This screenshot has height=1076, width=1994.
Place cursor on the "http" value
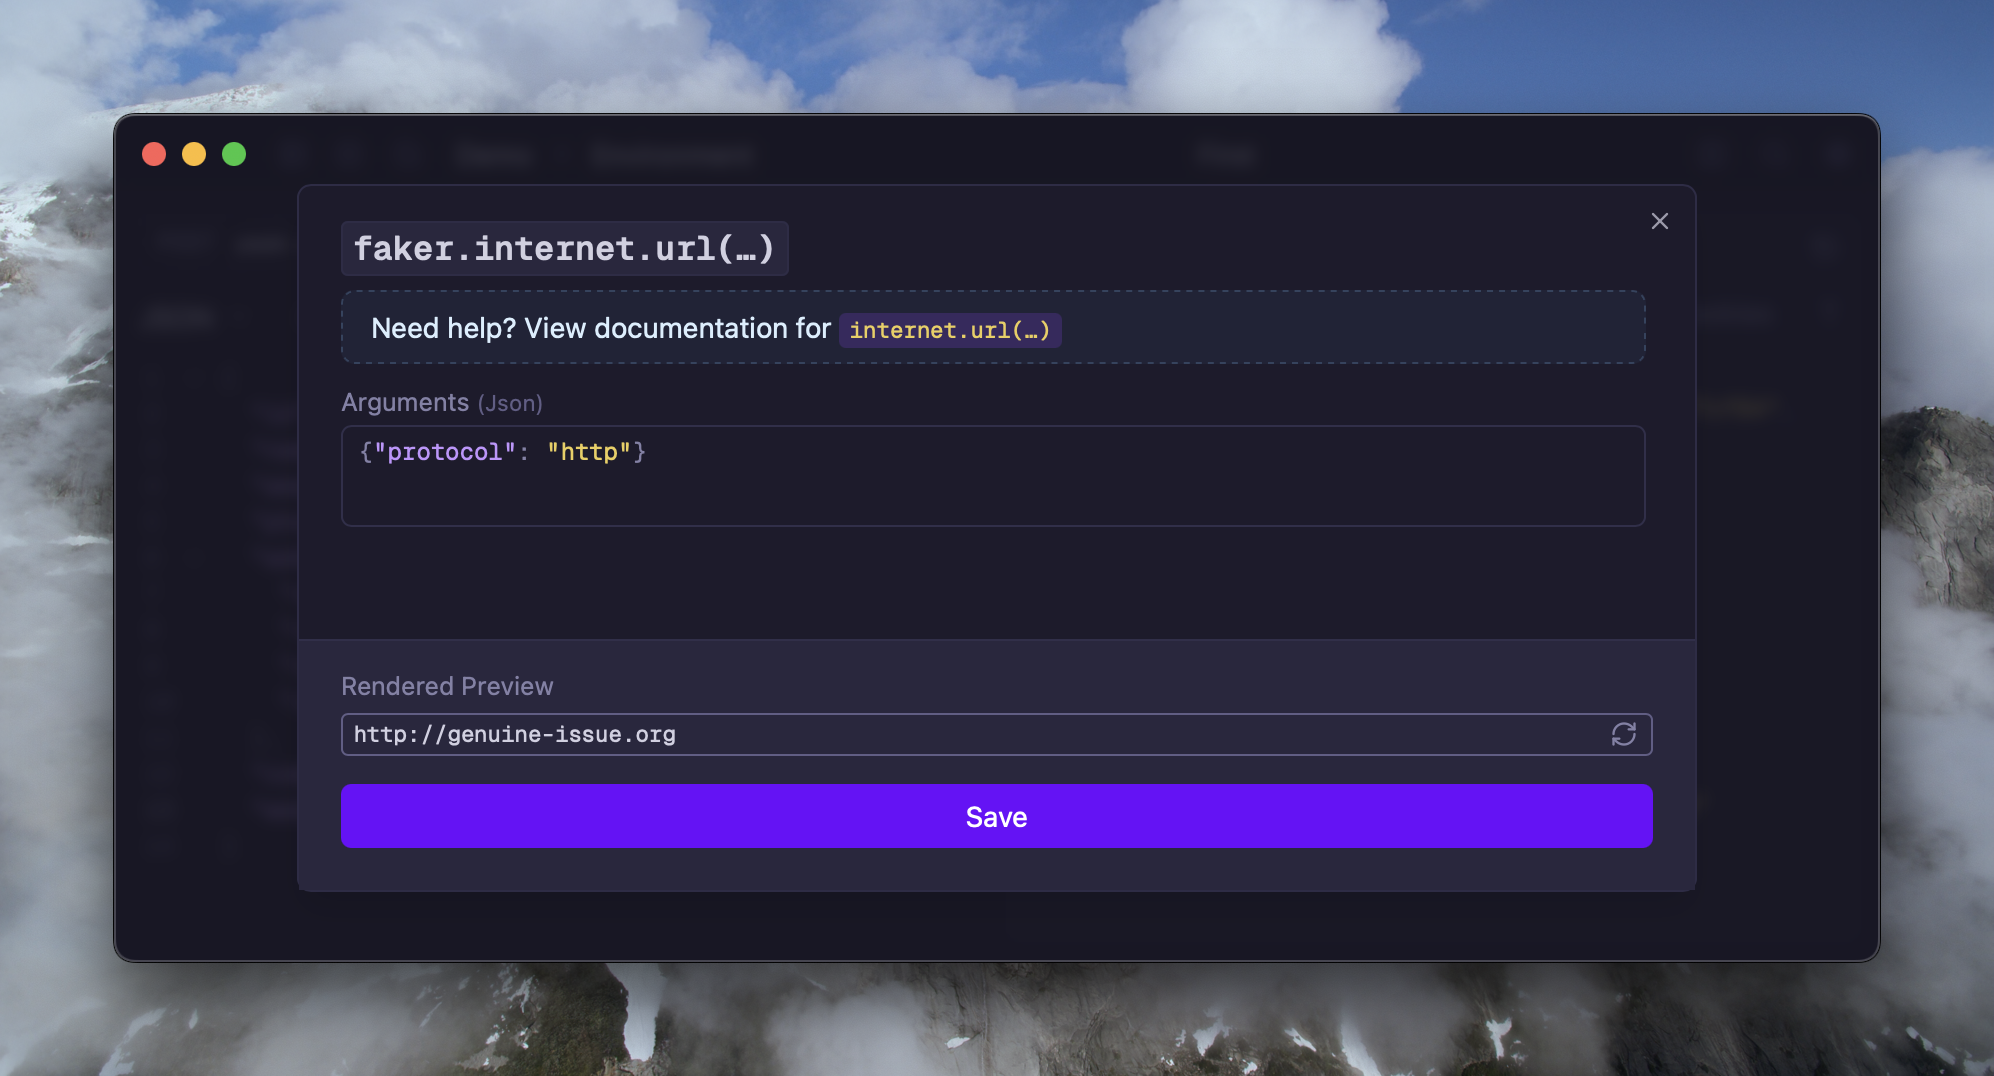[x=589, y=452]
